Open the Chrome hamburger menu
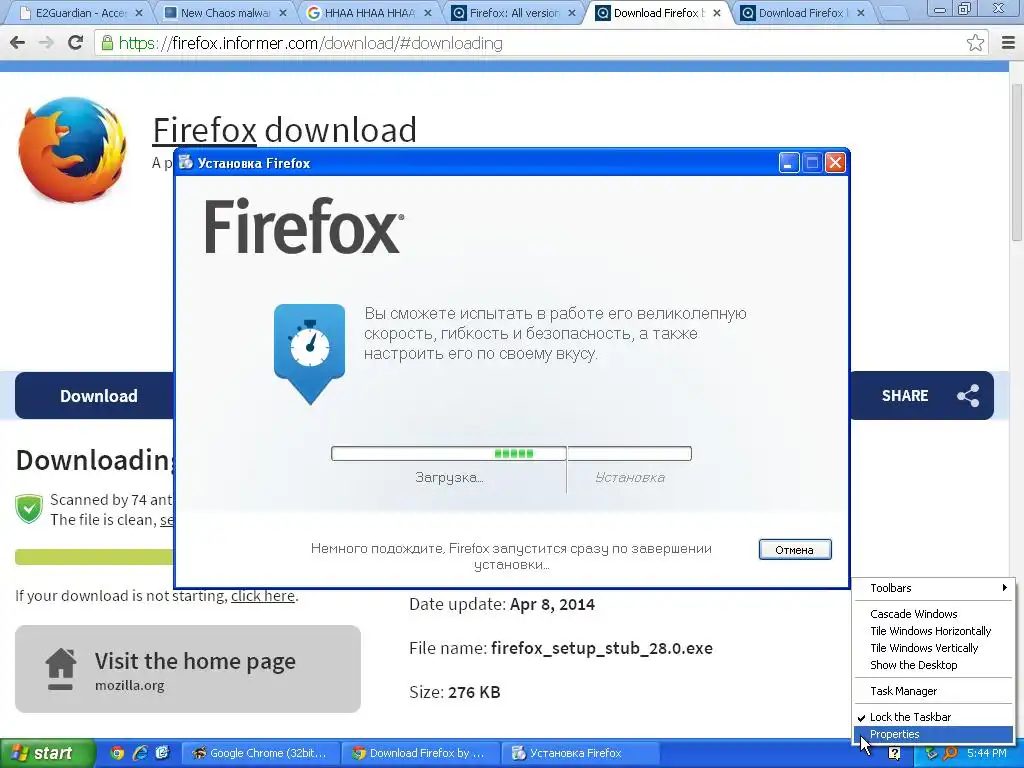Image resolution: width=1024 pixels, height=768 pixels. coord(1008,43)
